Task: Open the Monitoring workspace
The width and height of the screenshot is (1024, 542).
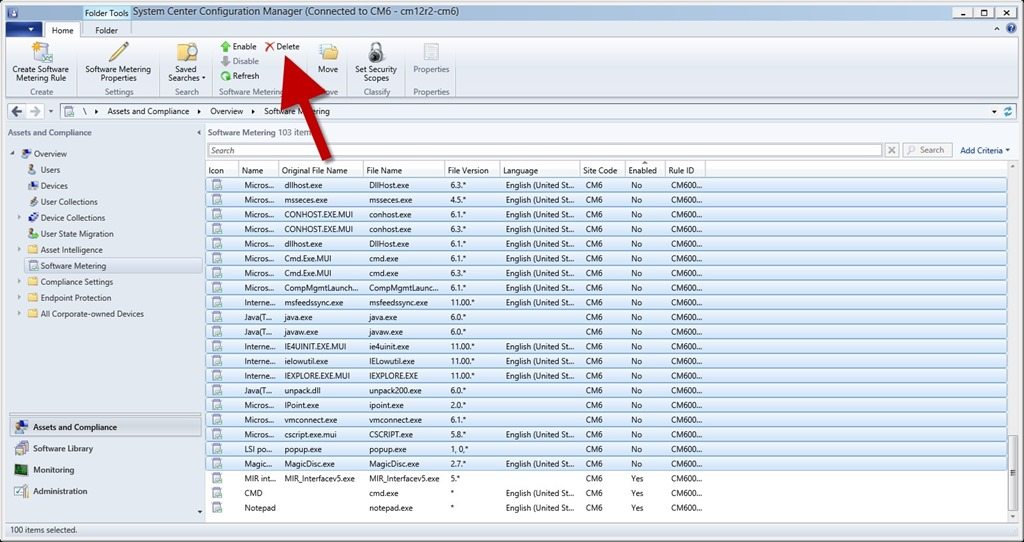Action: pyautogui.click(x=105, y=470)
